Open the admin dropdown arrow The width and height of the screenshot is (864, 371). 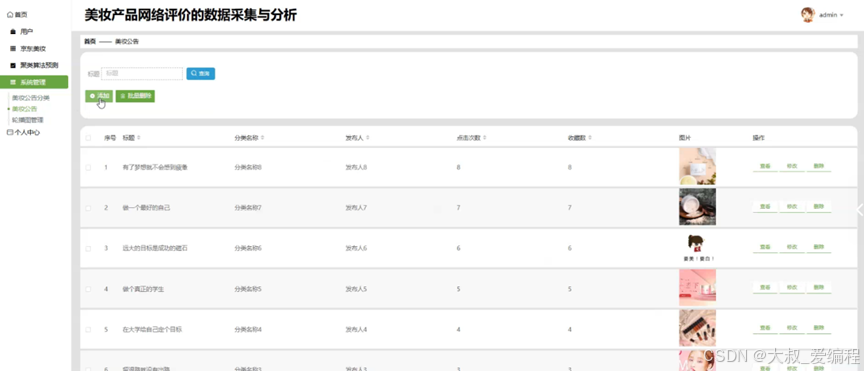point(841,15)
